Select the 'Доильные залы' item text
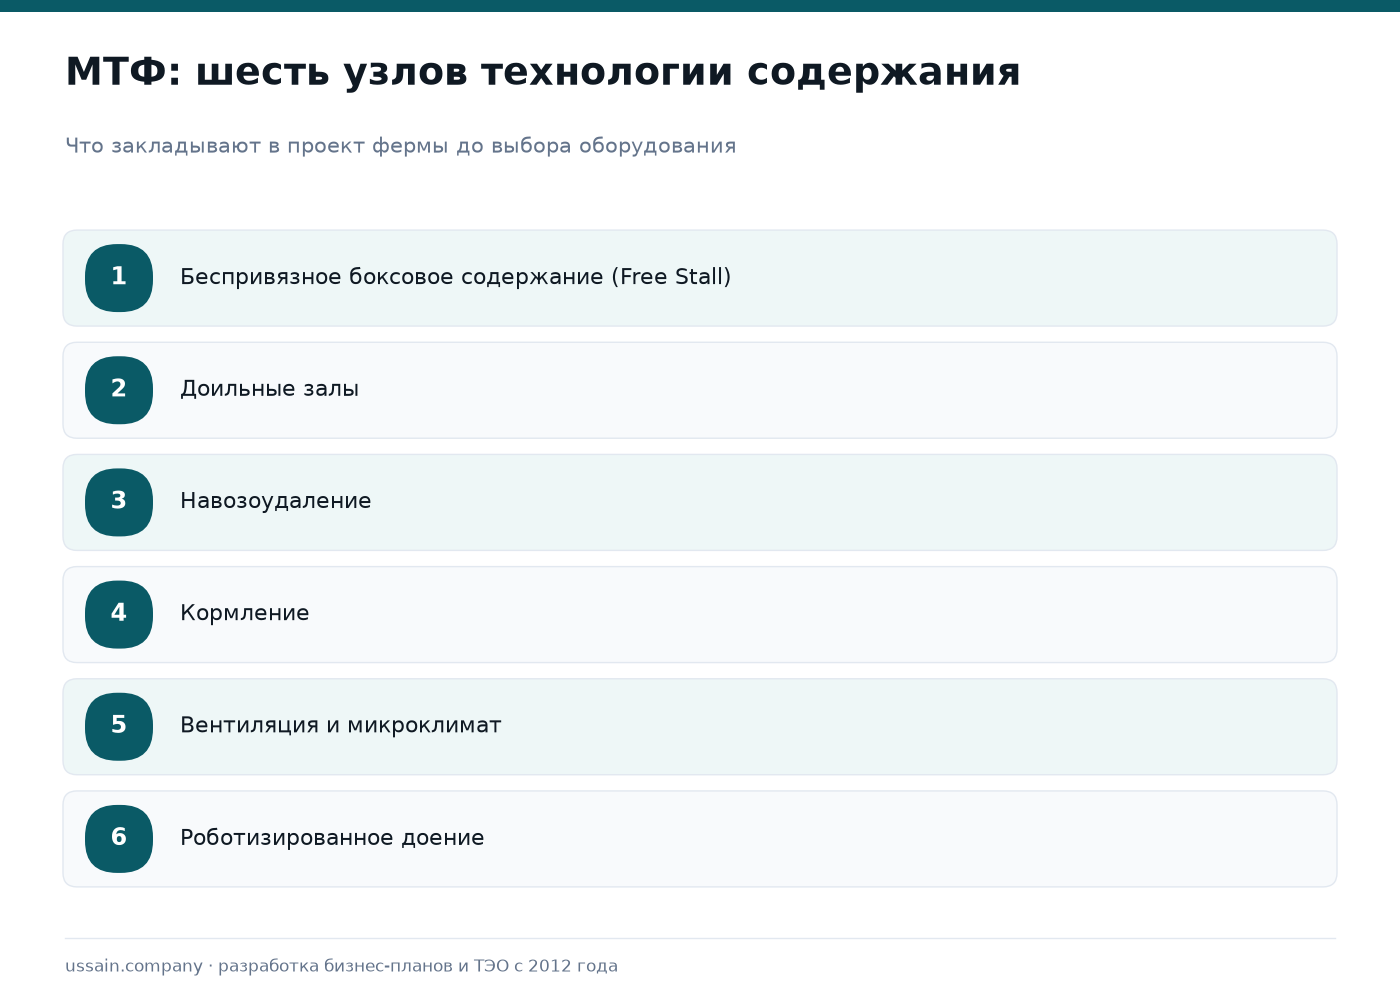Image resolution: width=1400 pixels, height=1000 pixels. click(269, 389)
